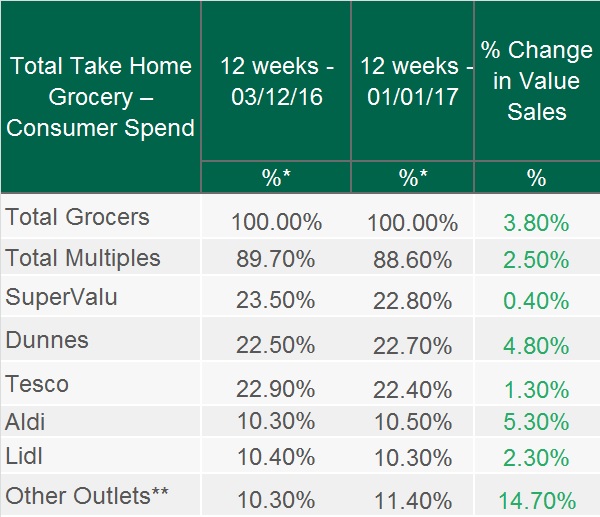The height and width of the screenshot is (517, 600).
Task: Select the "SuperValu" row label
Action: coord(60,297)
